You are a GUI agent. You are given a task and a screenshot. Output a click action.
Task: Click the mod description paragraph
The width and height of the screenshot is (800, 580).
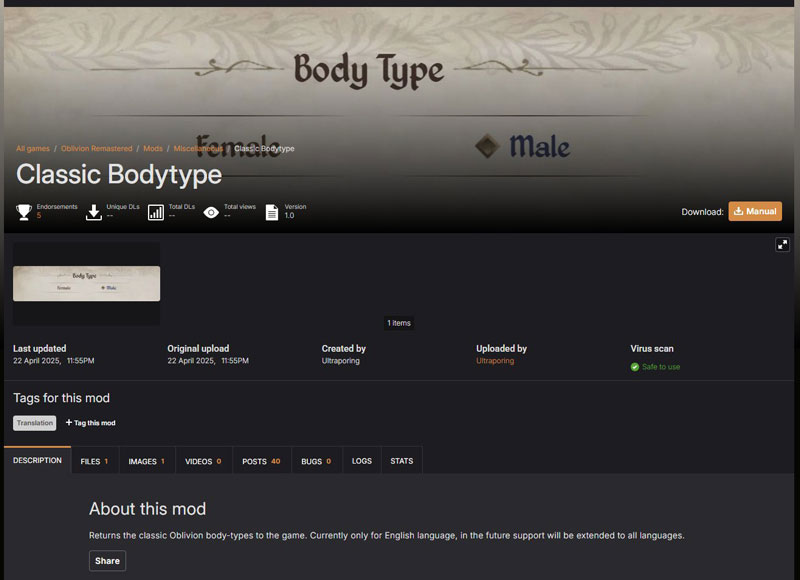387,536
